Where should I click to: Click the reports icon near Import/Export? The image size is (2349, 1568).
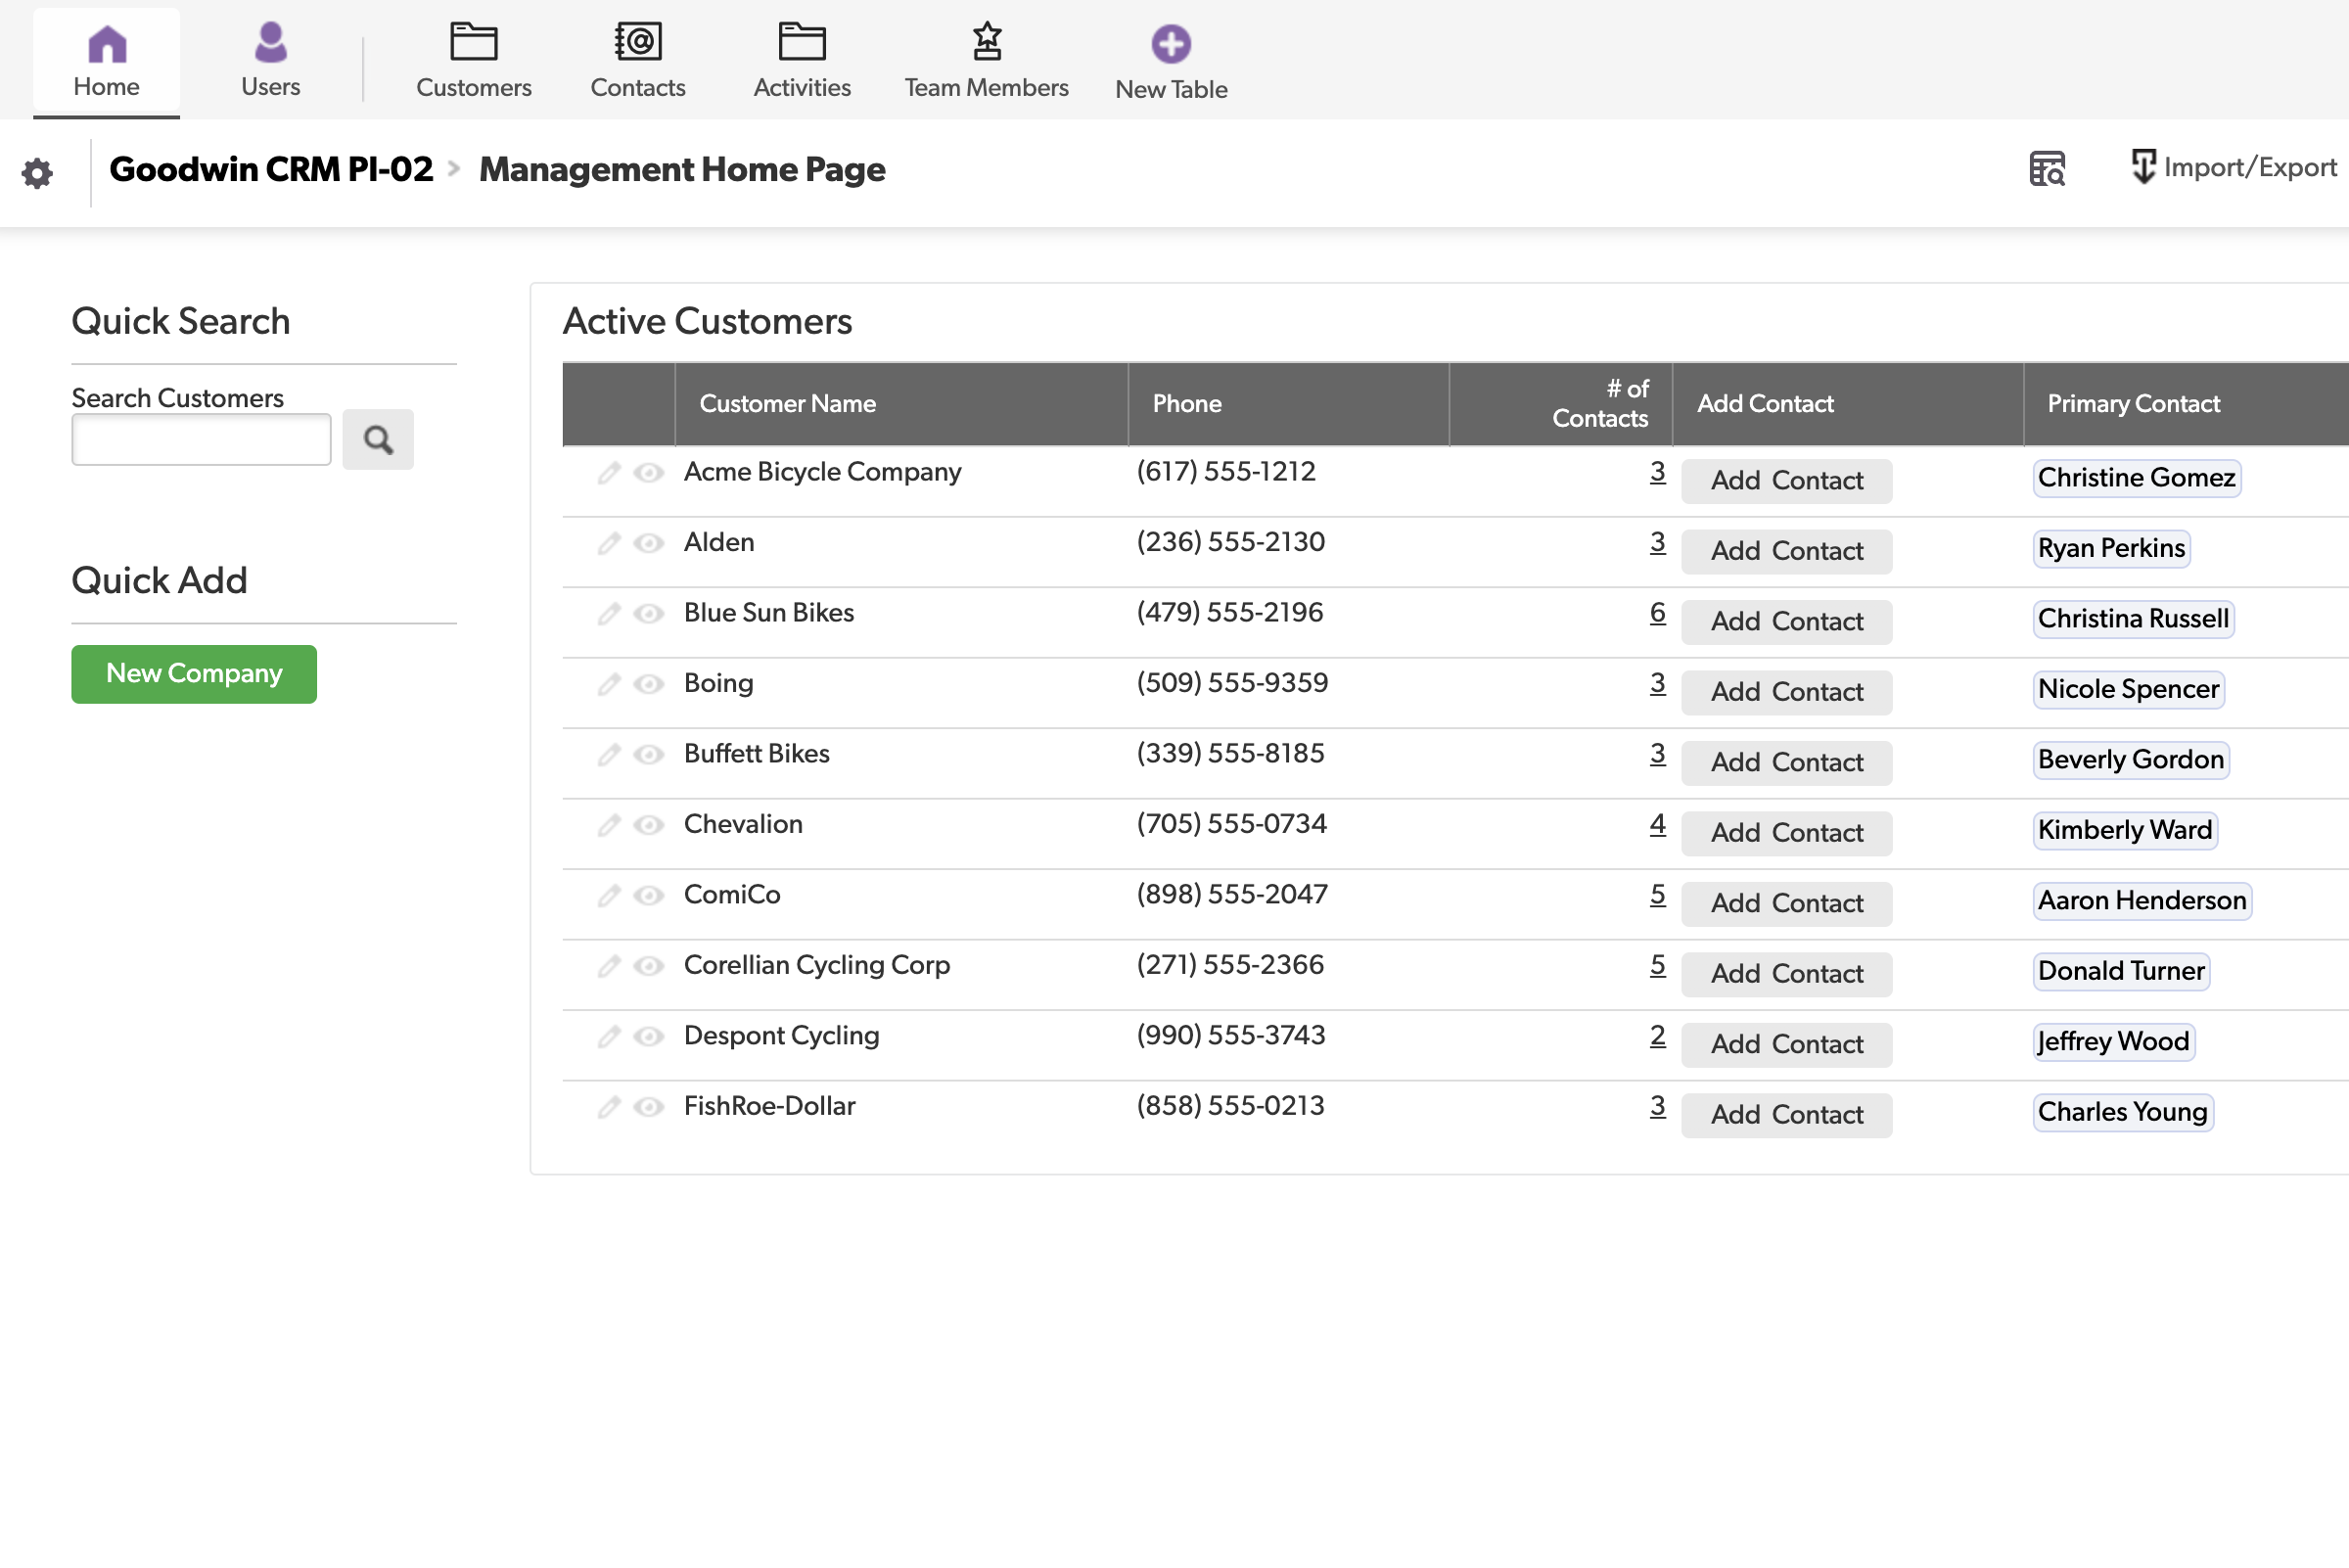(2047, 169)
